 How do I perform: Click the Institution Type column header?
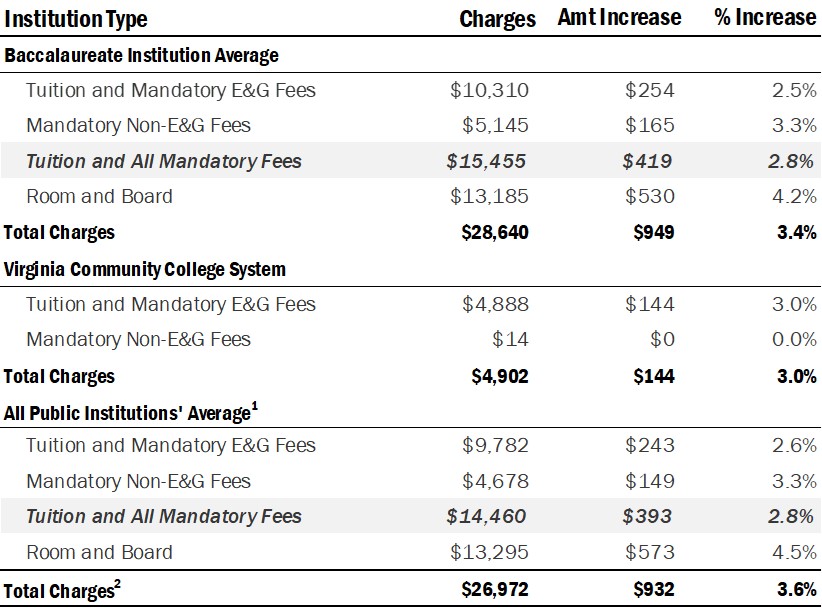pyautogui.click(x=76, y=19)
